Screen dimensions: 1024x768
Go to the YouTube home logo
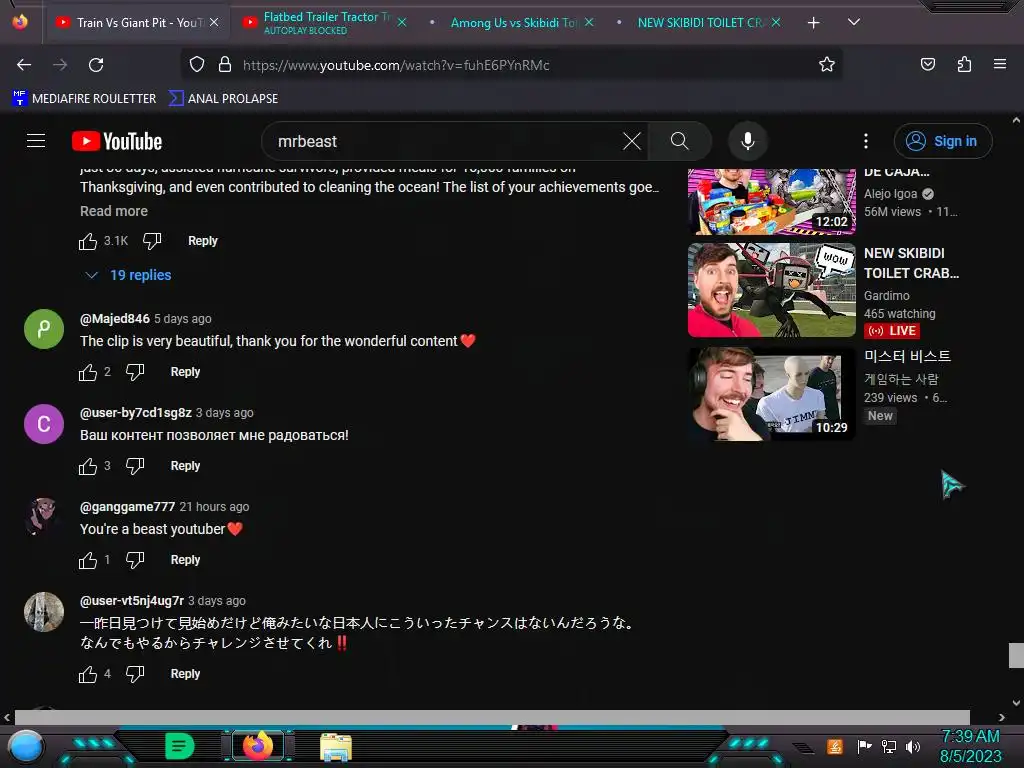click(x=117, y=141)
